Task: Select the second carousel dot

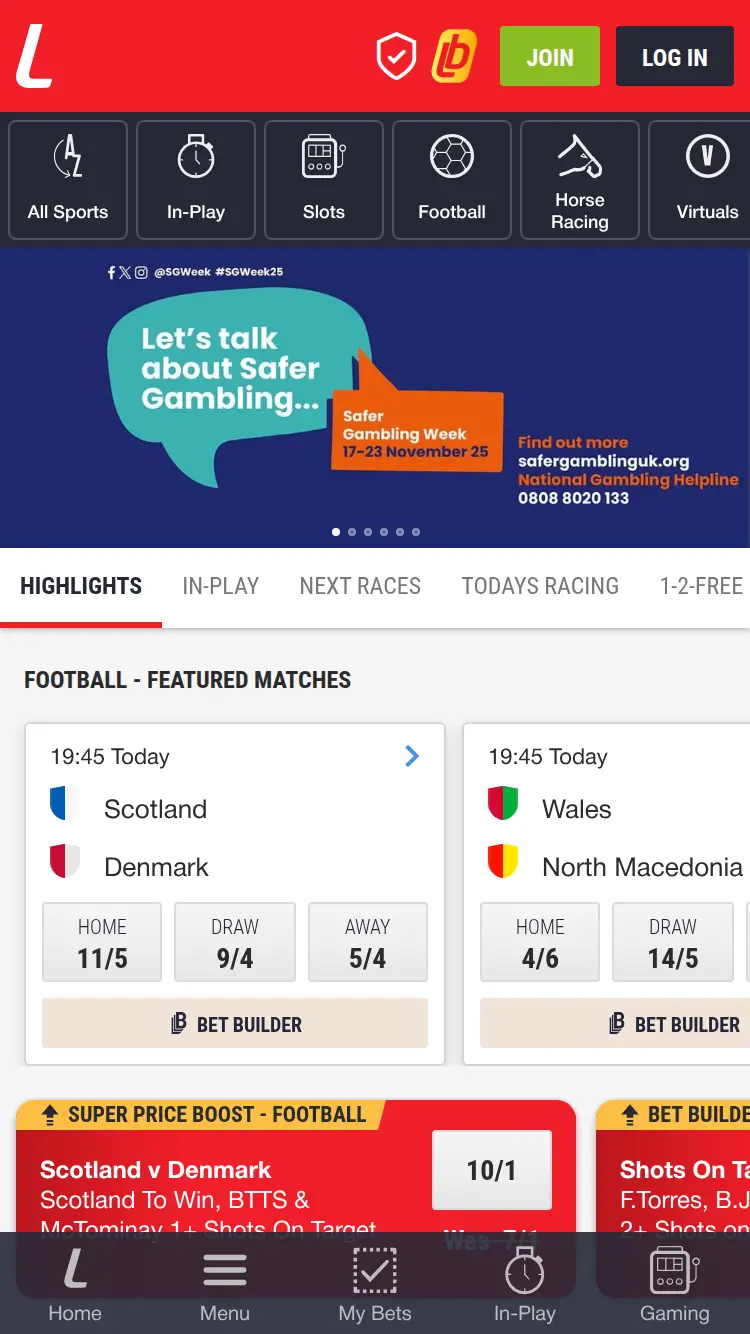Action: click(x=352, y=532)
